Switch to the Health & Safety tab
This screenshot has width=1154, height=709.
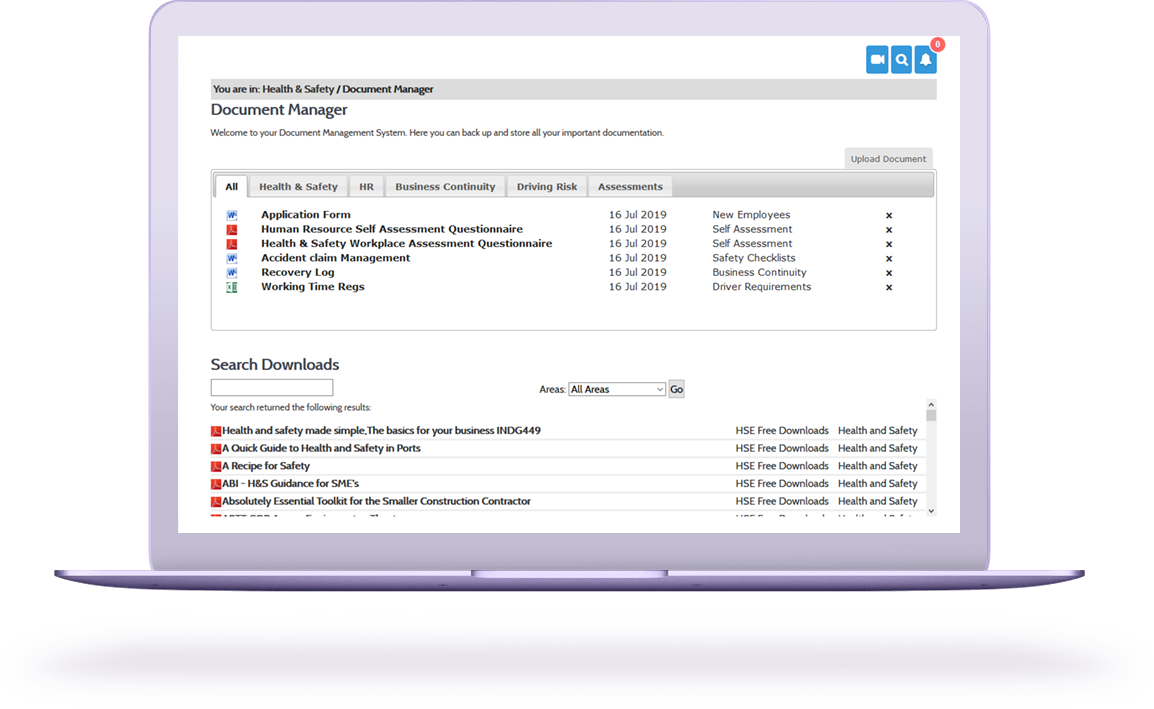click(x=298, y=187)
